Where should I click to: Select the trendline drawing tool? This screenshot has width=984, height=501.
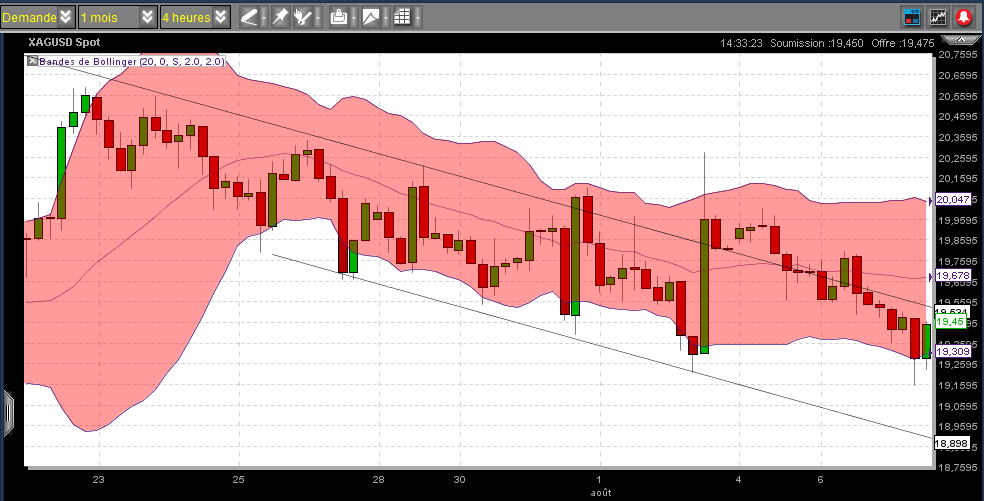coord(247,17)
